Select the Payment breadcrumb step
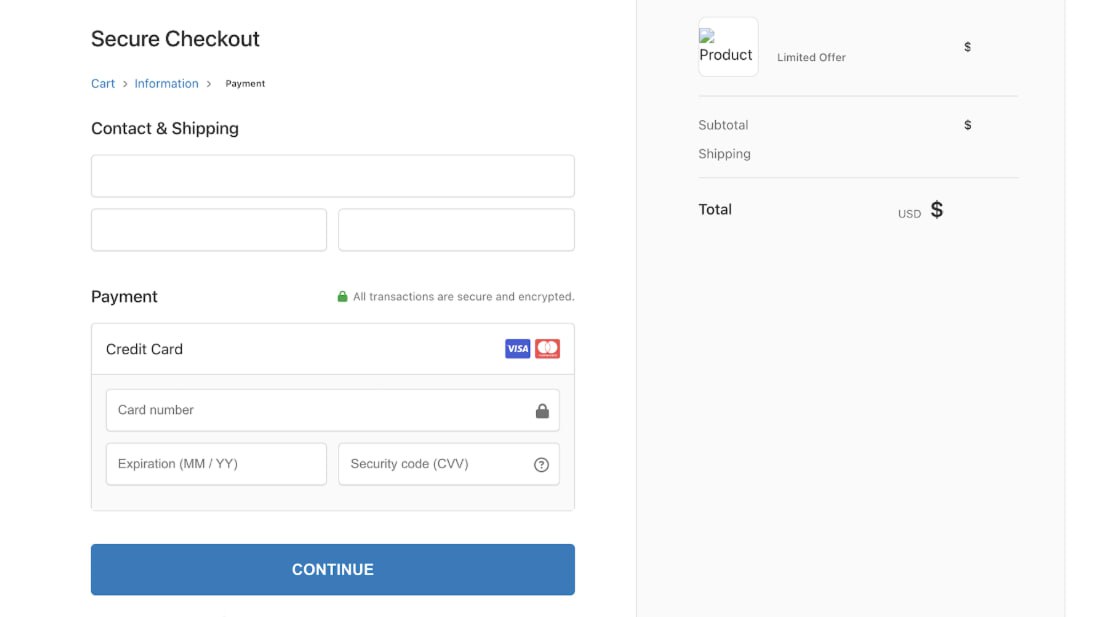The image size is (1119, 617). point(245,83)
